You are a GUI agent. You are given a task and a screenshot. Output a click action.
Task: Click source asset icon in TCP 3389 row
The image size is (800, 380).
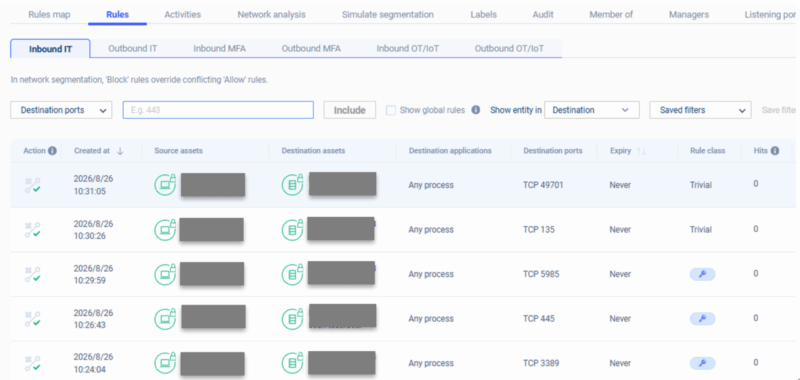166,363
